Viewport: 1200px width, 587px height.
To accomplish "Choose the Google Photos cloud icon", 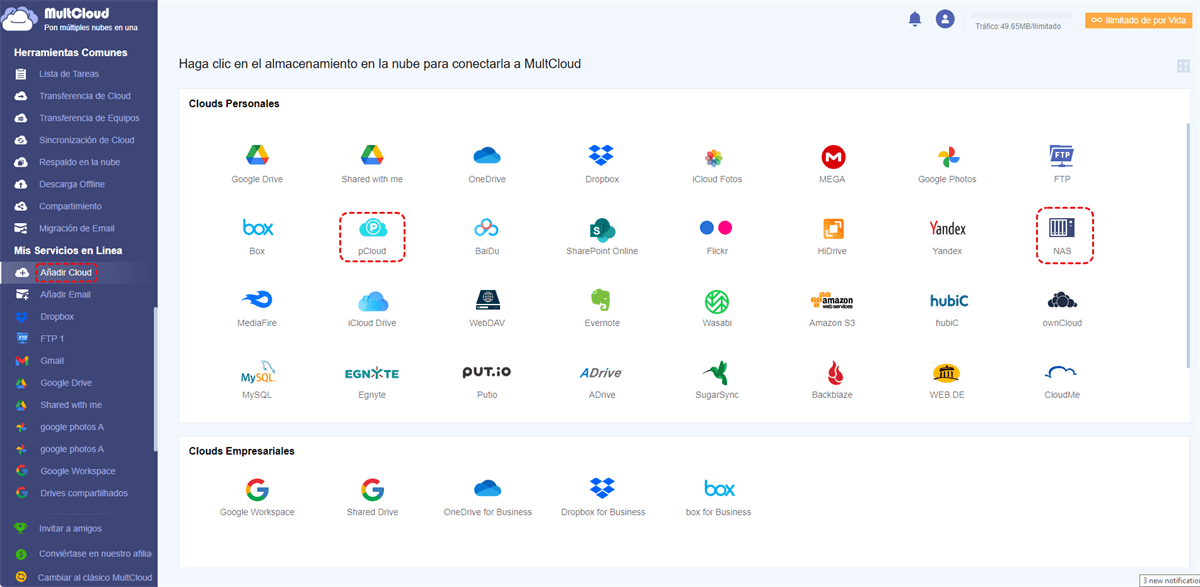I will click(x=947, y=157).
